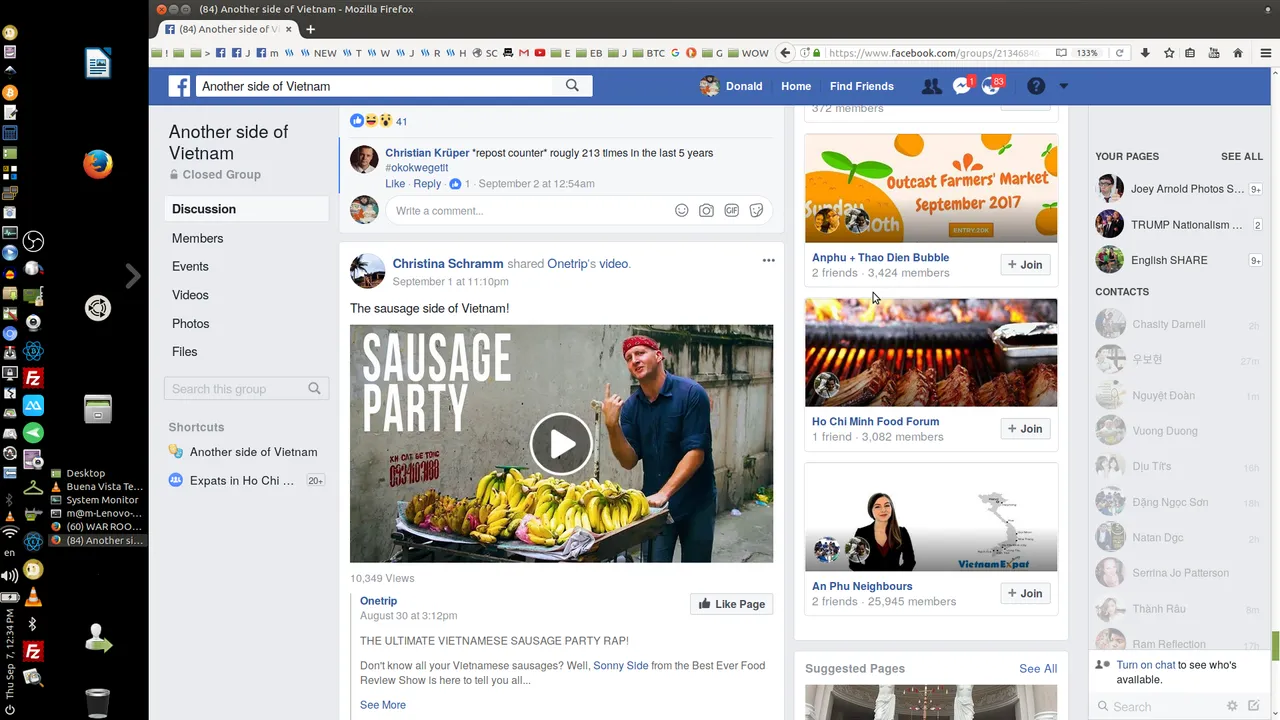The width and height of the screenshot is (1280, 720).
Task: See all of your pages
Action: [1242, 157]
